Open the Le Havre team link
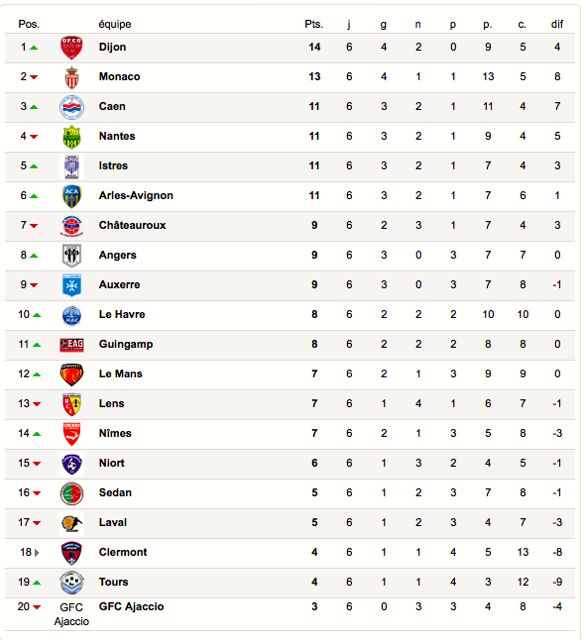This screenshot has width=585, height=640. pyautogui.click(x=122, y=314)
